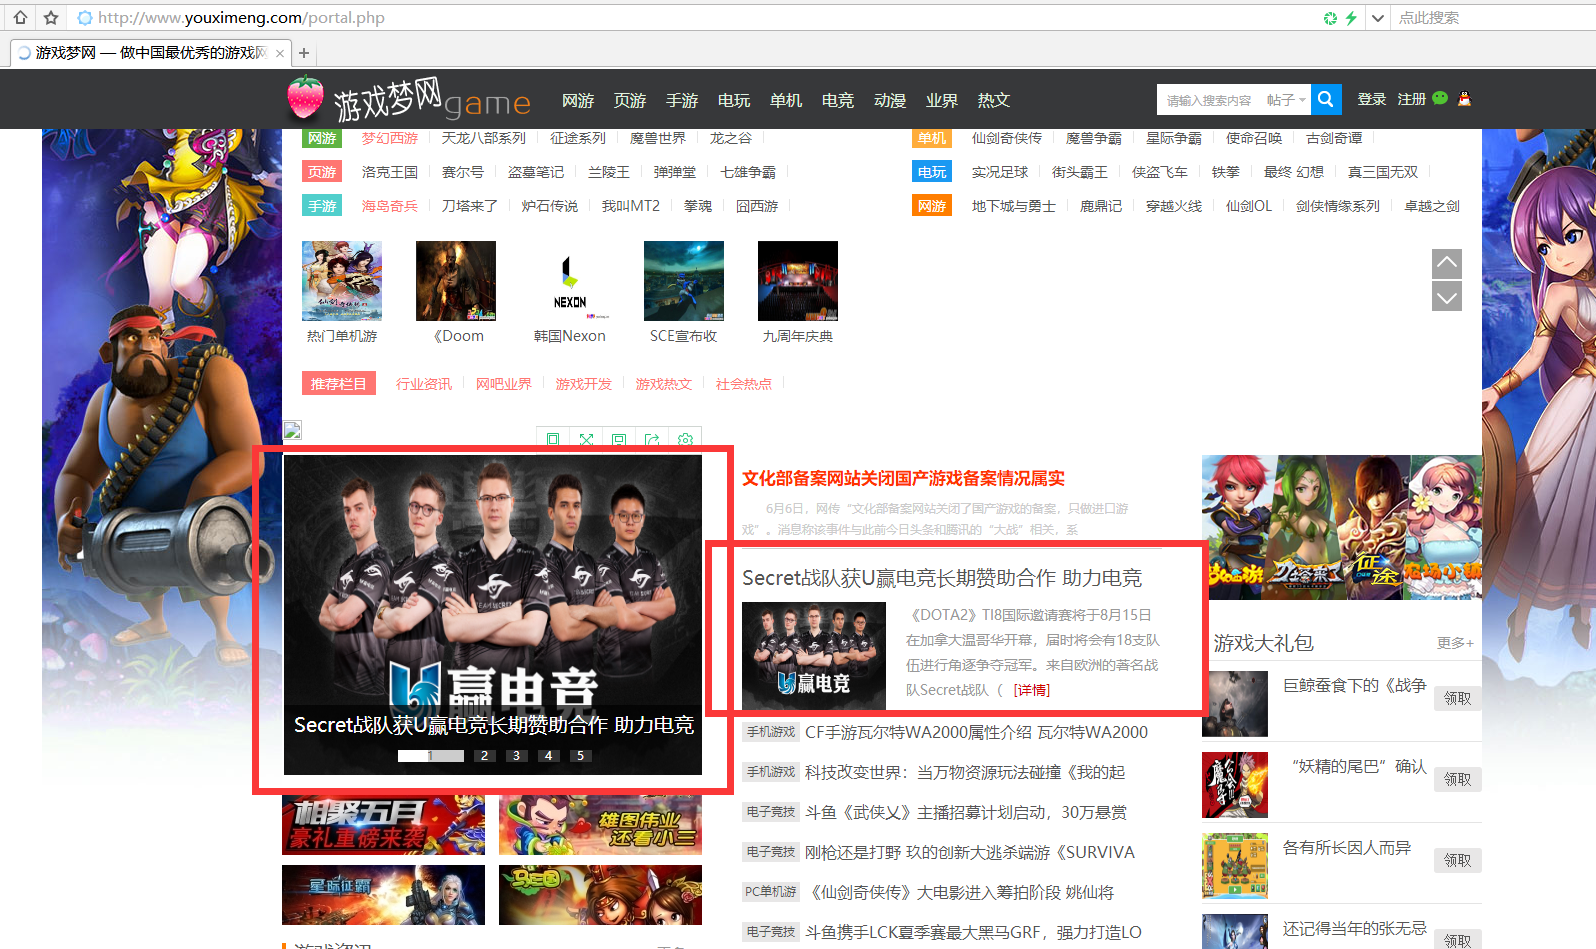Click the [详情] details link
This screenshot has height=949, width=1596.
[x=1032, y=690]
